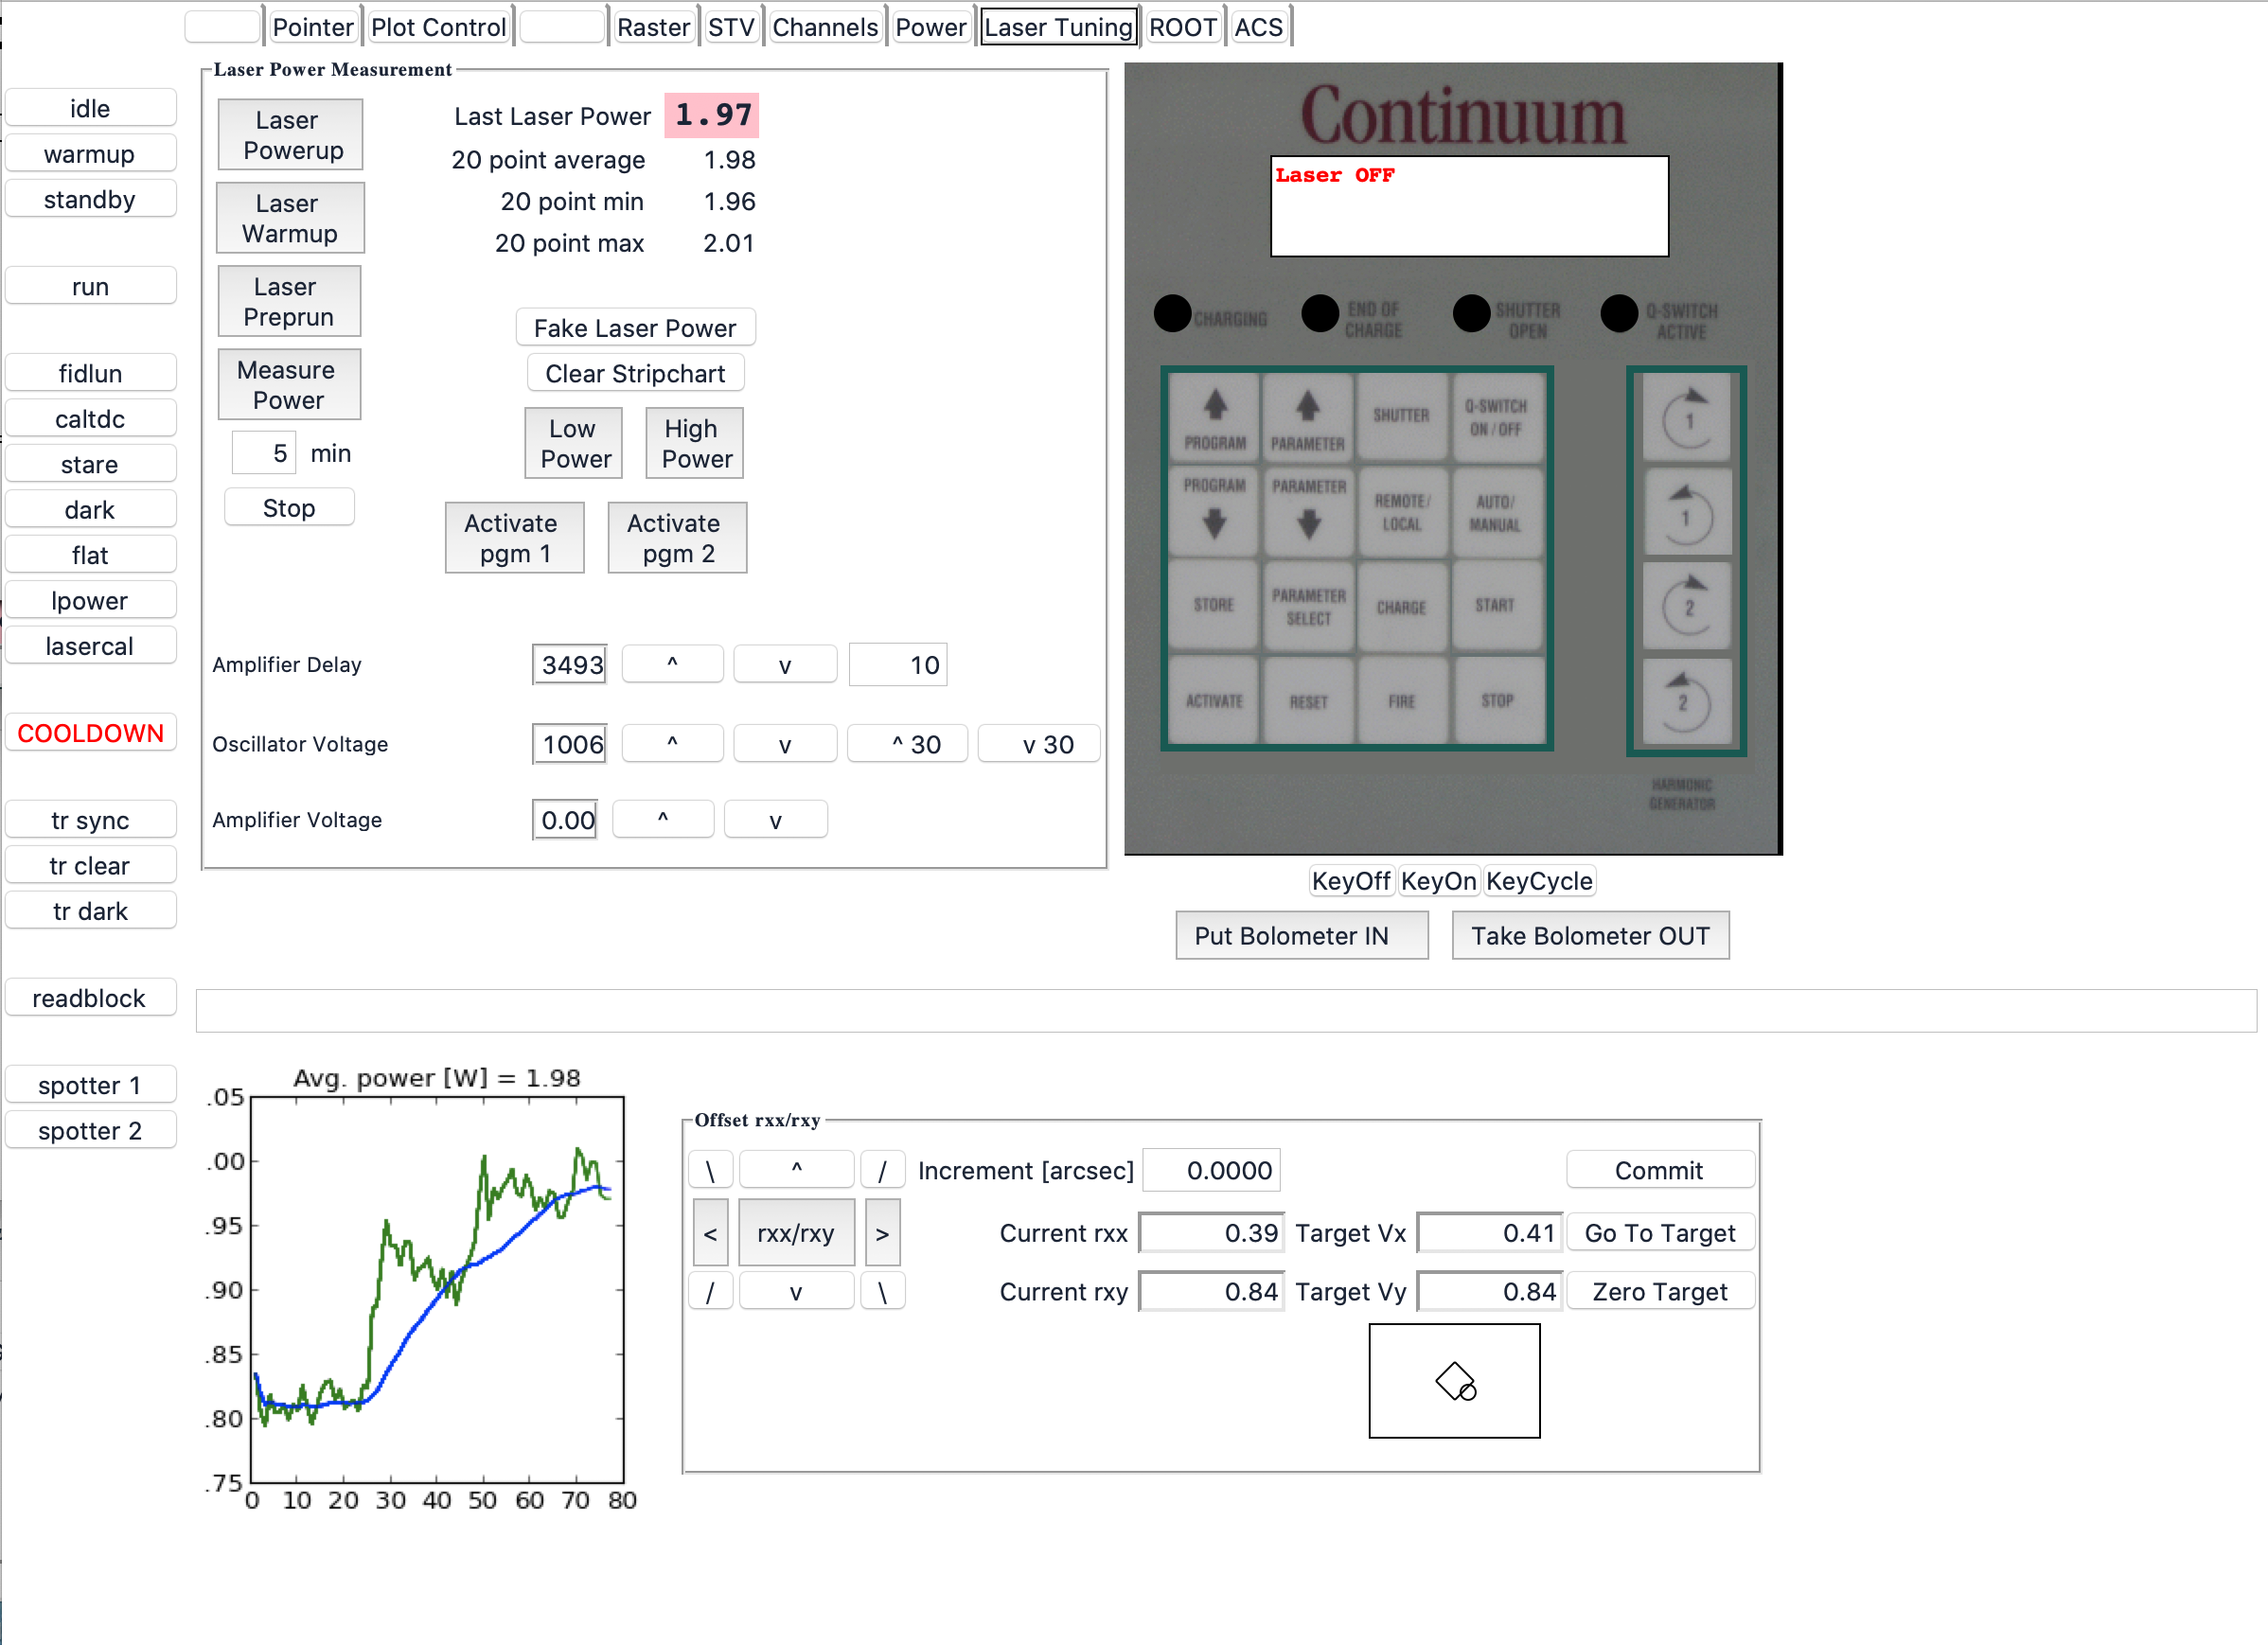Select the ROOT tab
The height and width of the screenshot is (1645, 2268).
[x=1182, y=27]
